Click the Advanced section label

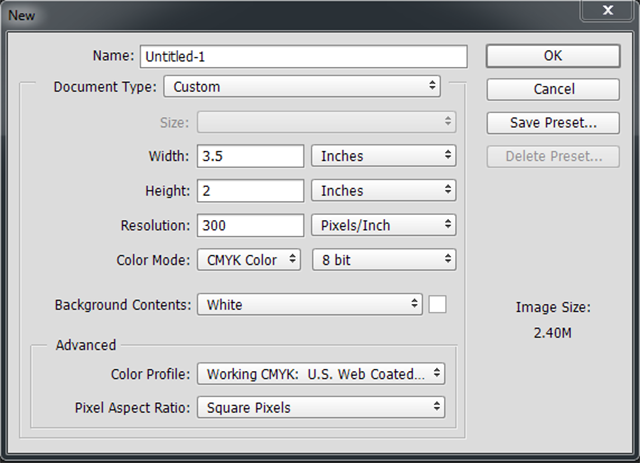pos(86,345)
